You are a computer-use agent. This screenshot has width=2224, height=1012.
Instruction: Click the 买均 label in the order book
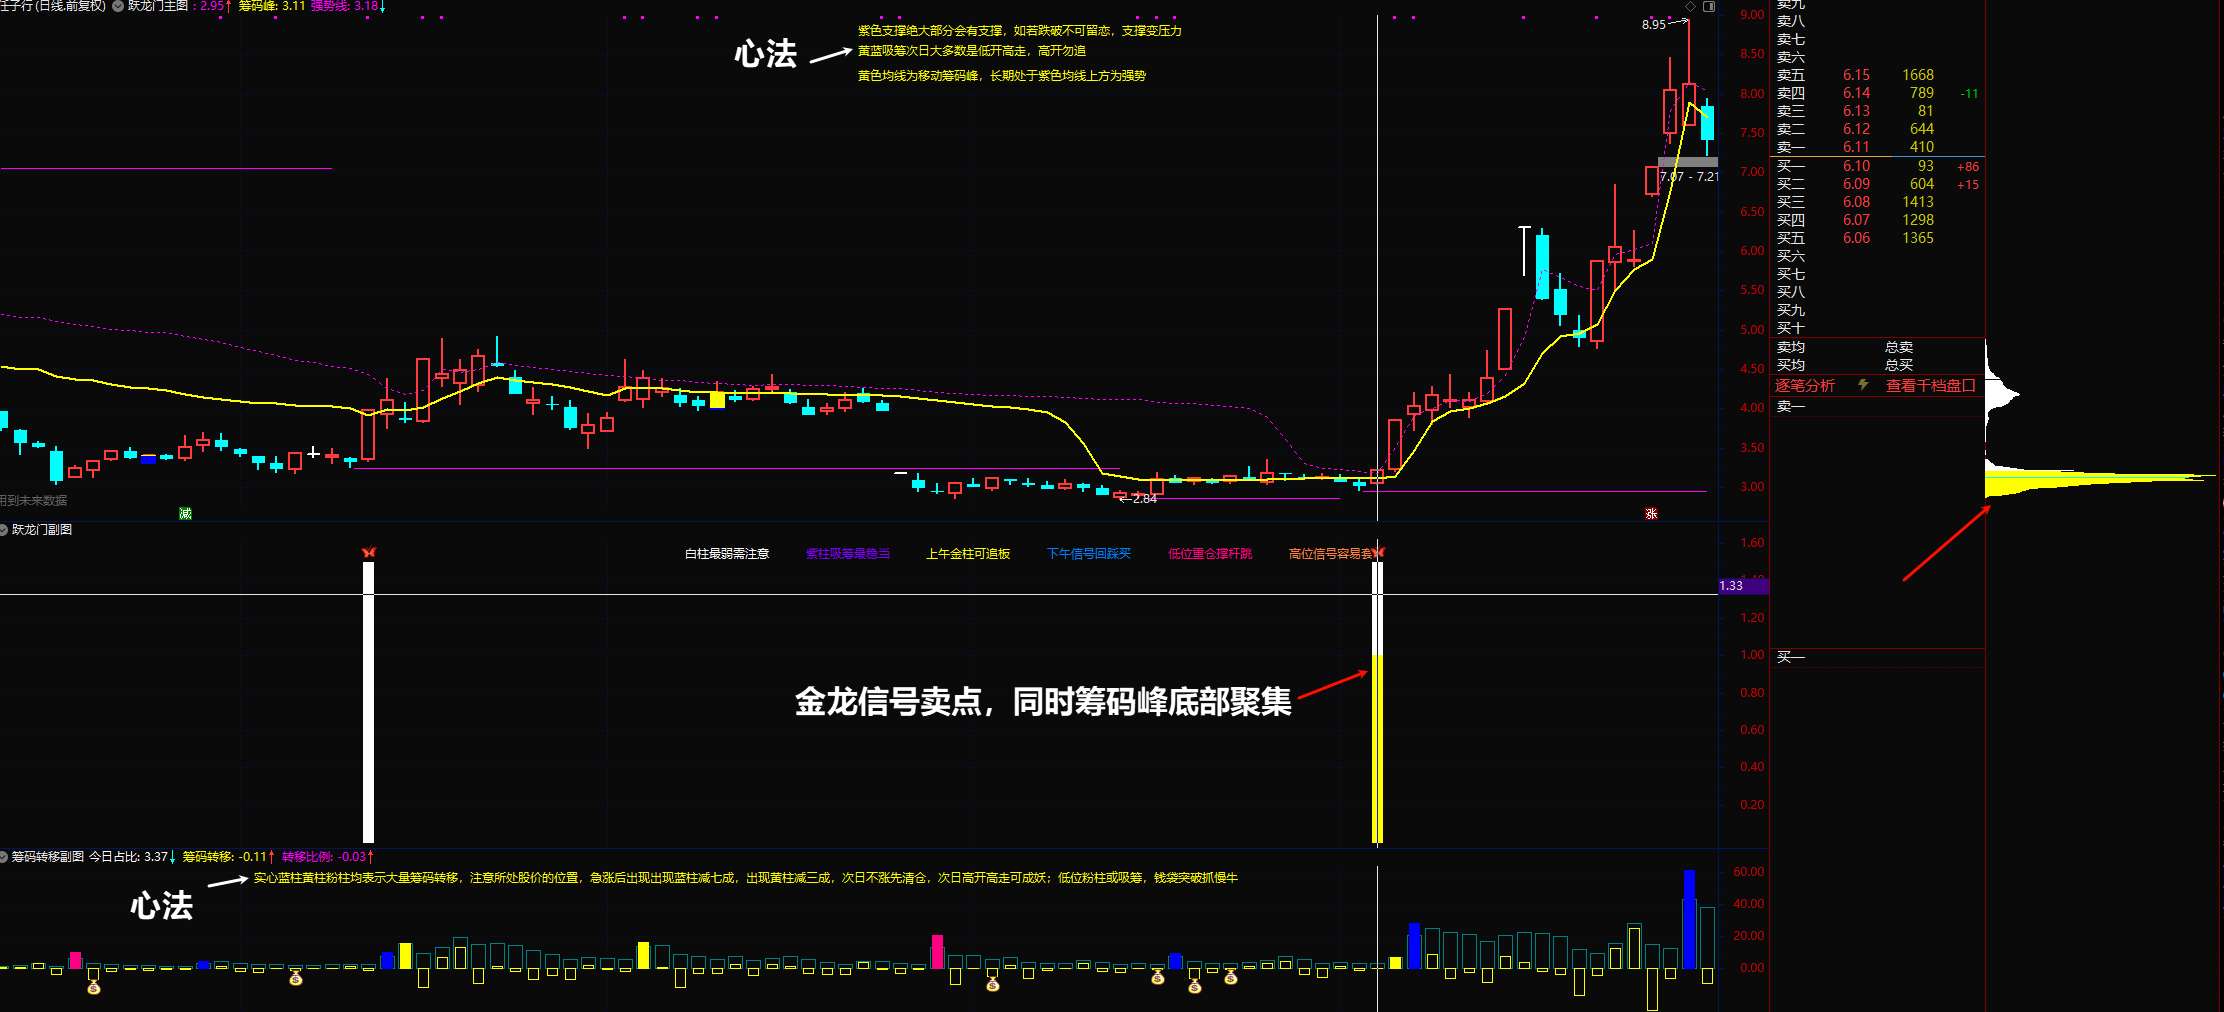1791,366
